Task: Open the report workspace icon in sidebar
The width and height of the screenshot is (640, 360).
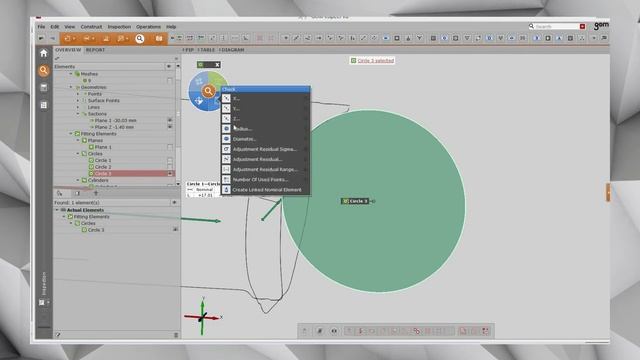Action: (44, 88)
